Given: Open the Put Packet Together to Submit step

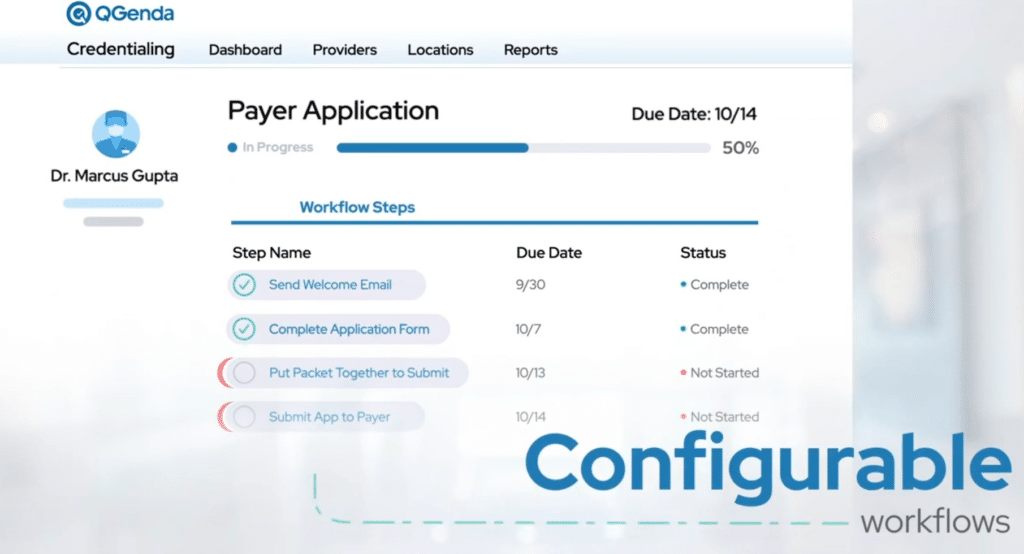Looking at the screenshot, I should click(x=358, y=373).
